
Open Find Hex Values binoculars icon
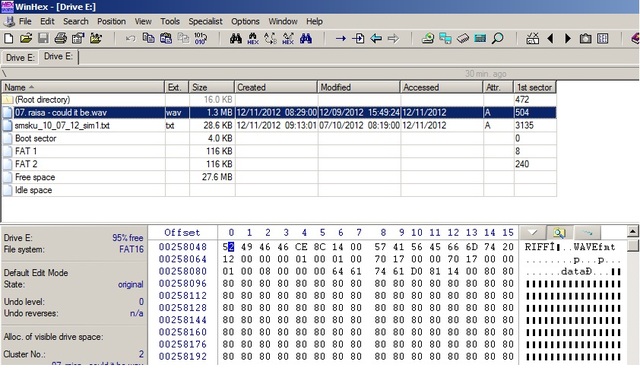(x=253, y=38)
